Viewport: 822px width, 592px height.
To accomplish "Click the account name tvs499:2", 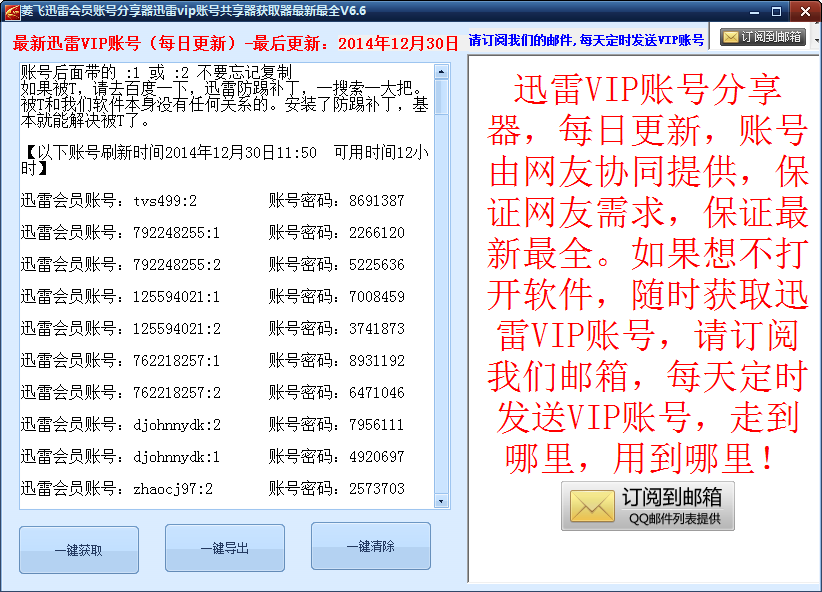I will coord(165,201).
